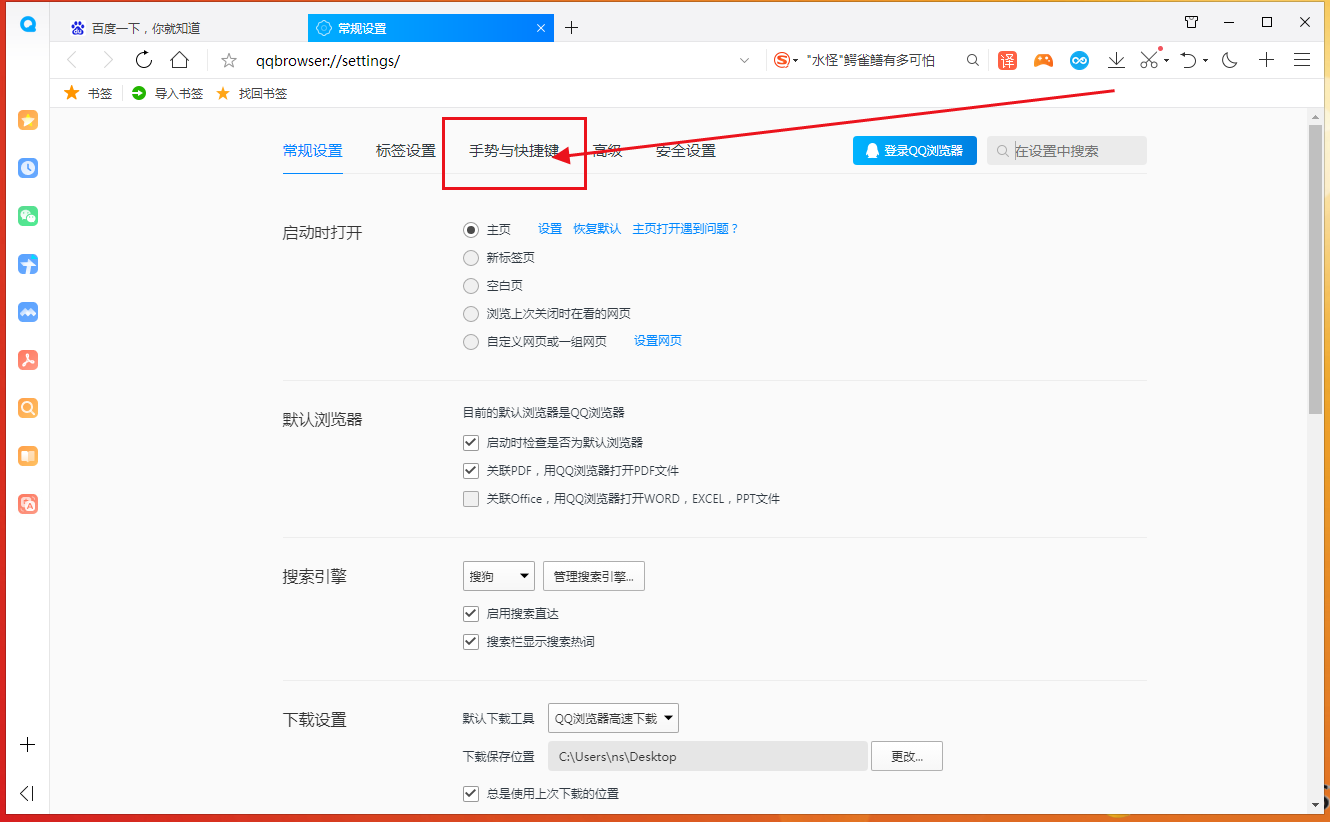Open the screenshot scissors tool
The image size is (1330, 822).
(1148, 60)
